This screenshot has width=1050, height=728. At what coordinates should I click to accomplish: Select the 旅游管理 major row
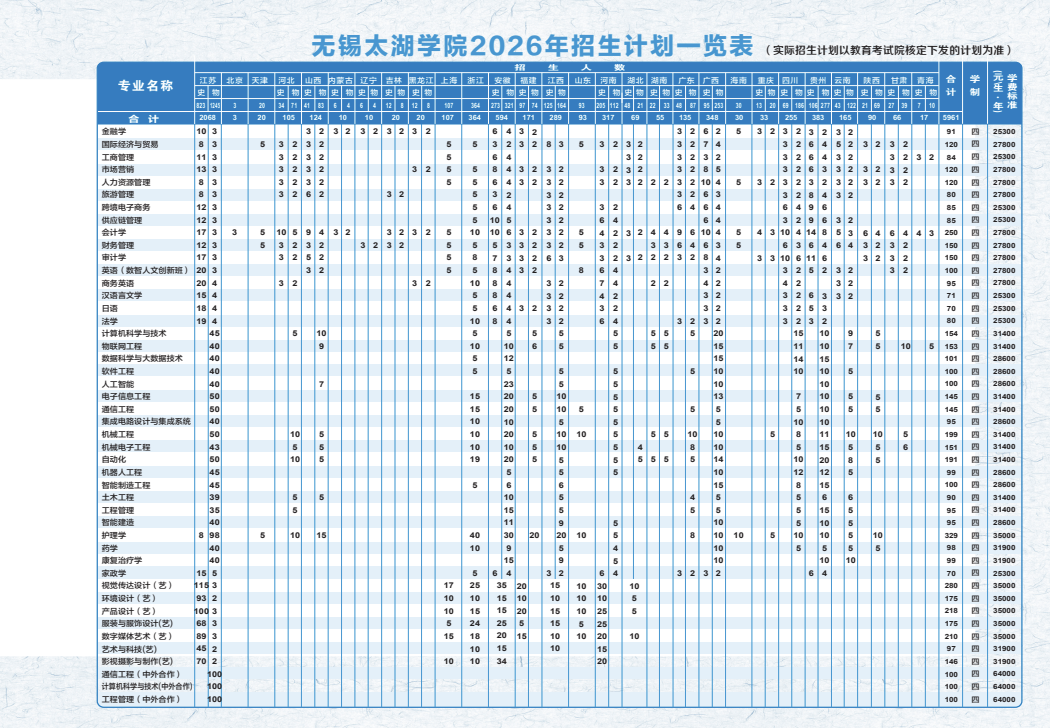[560, 195]
